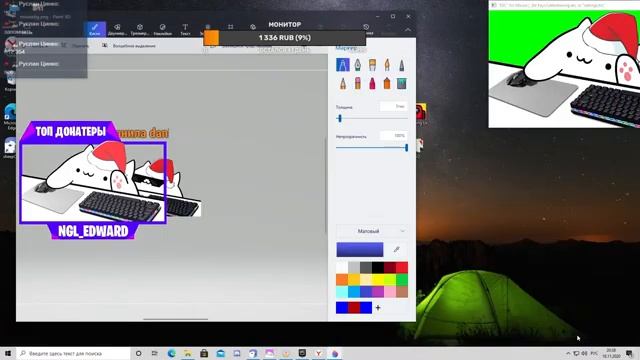Adjust the opacity (Непрозрачность) slider
The height and width of the screenshot is (360, 640).
(371, 148)
